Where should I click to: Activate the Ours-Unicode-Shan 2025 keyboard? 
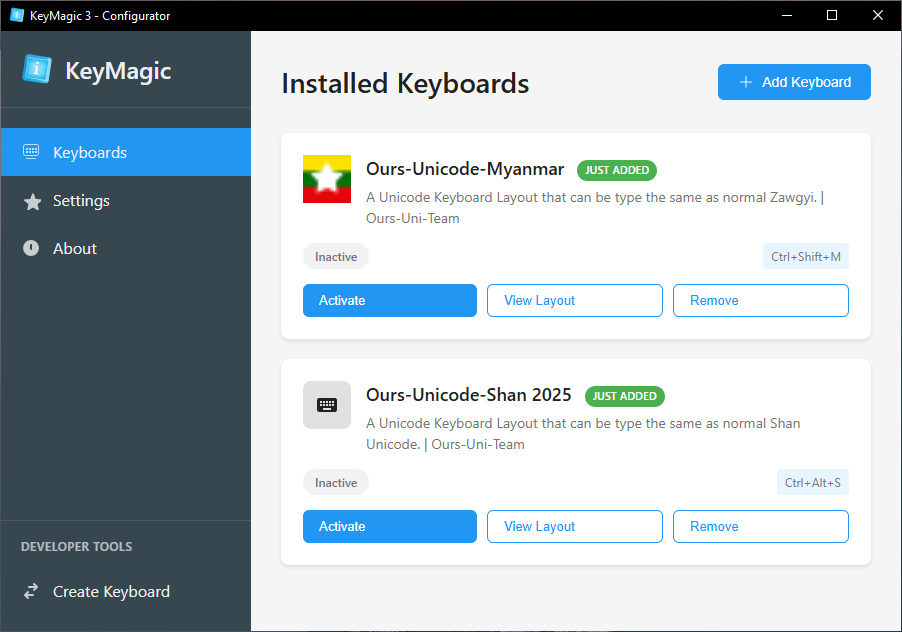click(x=389, y=526)
